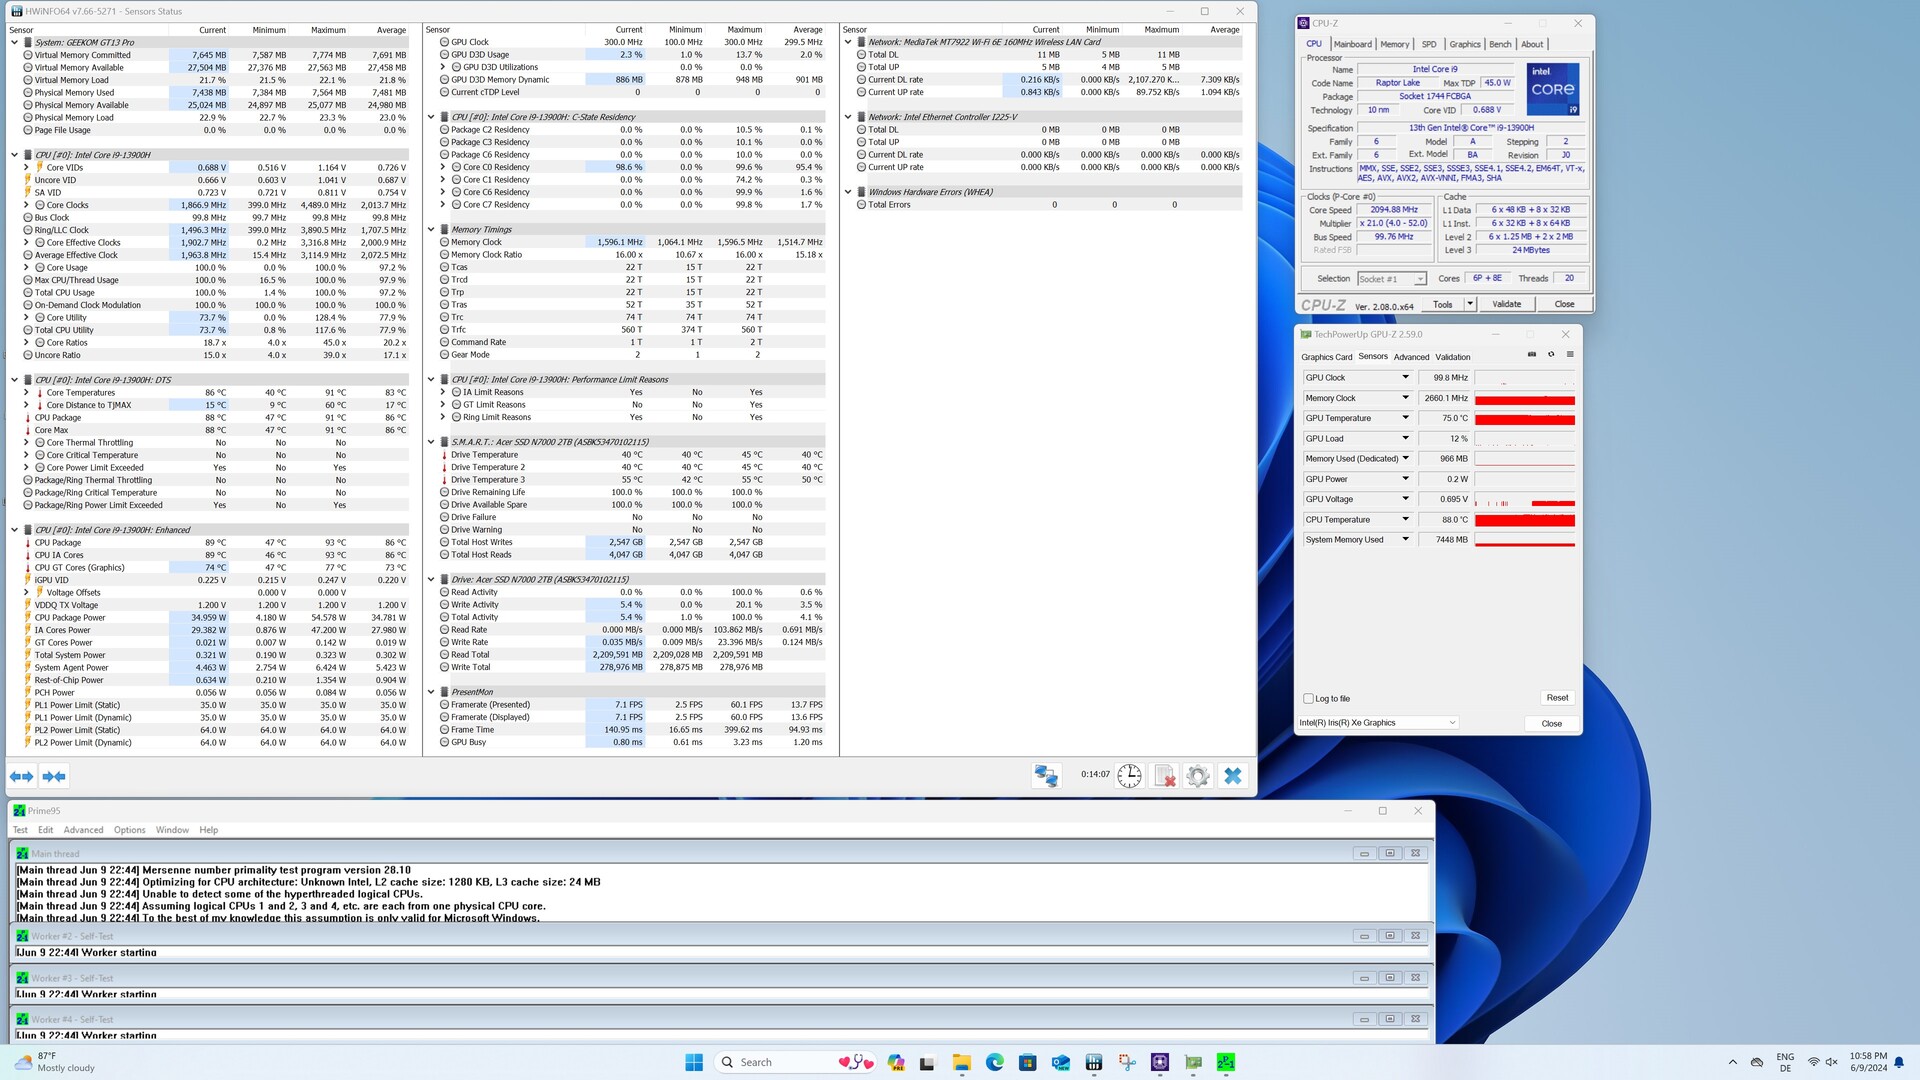Image resolution: width=1920 pixels, height=1080 pixels.
Task: Click CPU Temperature graph in GPU-Z
Action: tap(1524, 520)
